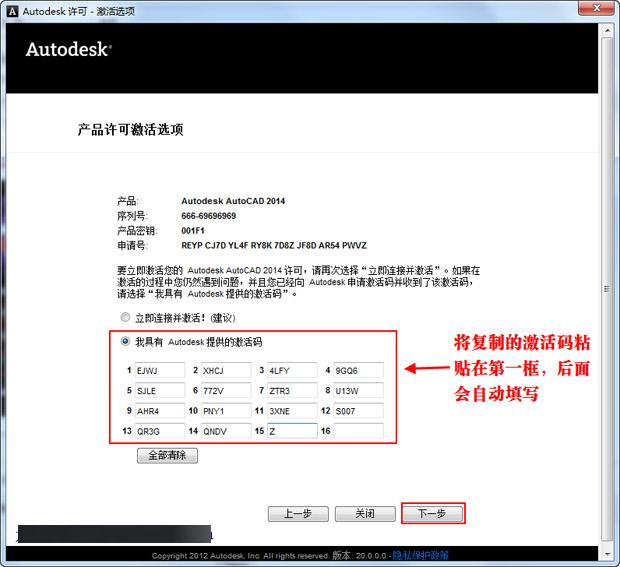Click activation code field 10 containing PNY1
Screen dimensions: 620x567
tap(226, 411)
